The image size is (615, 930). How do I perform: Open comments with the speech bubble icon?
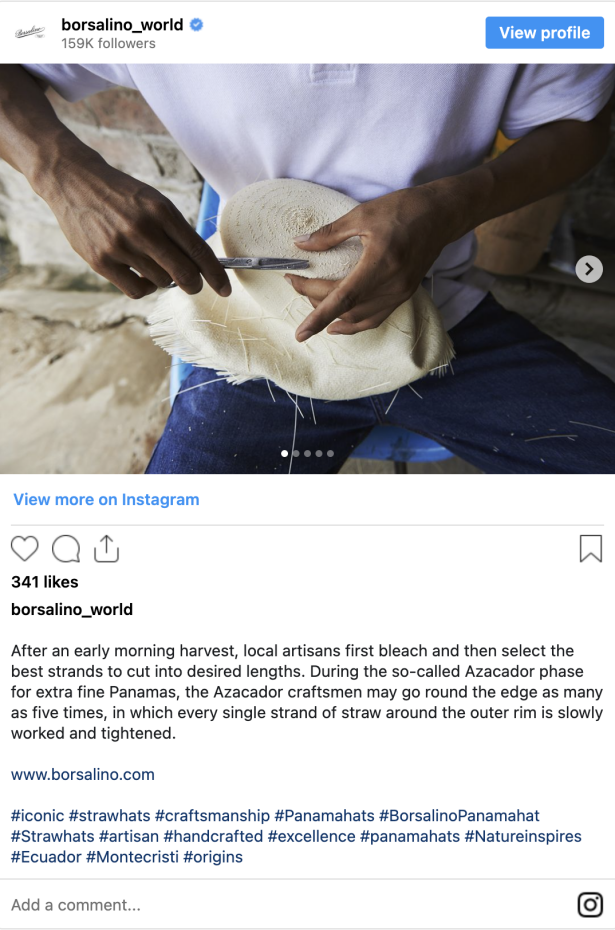point(66,549)
